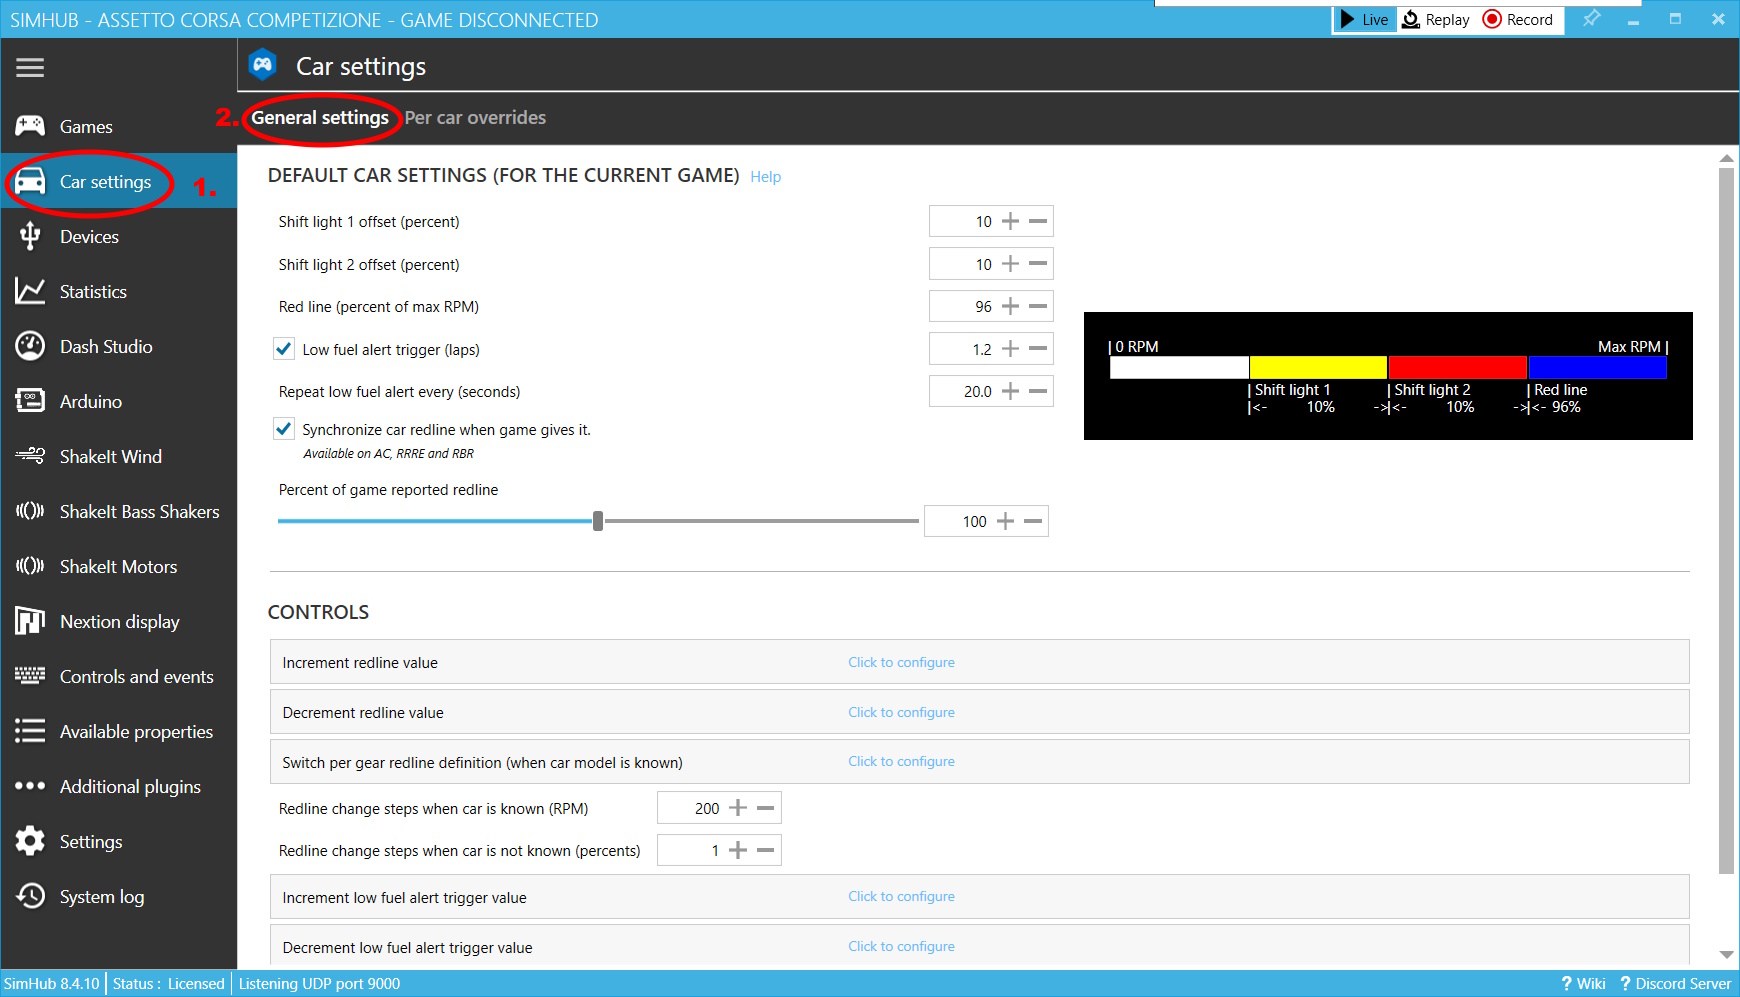
Task: Select the General settings tab
Action: coord(320,117)
